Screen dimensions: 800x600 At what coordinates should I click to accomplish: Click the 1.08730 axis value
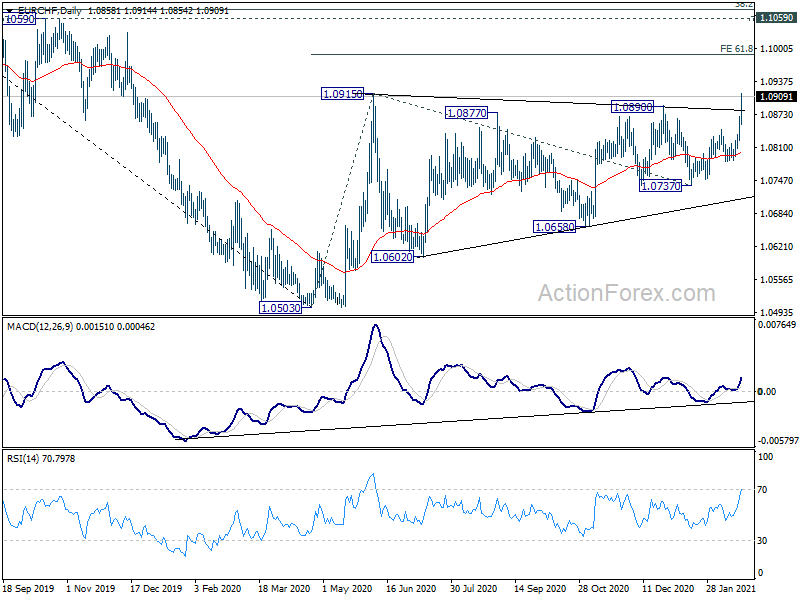[777, 115]
